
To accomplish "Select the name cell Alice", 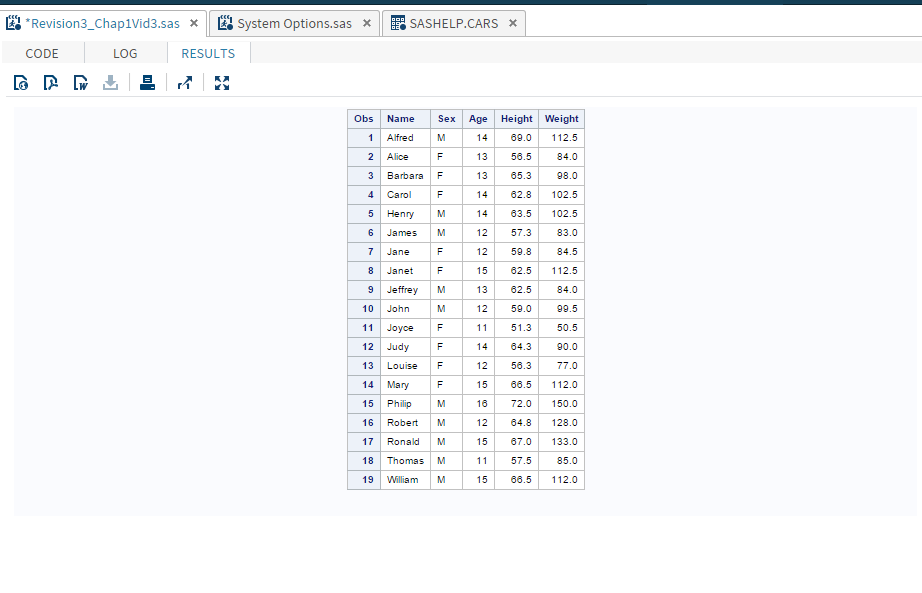I will 406,156.
